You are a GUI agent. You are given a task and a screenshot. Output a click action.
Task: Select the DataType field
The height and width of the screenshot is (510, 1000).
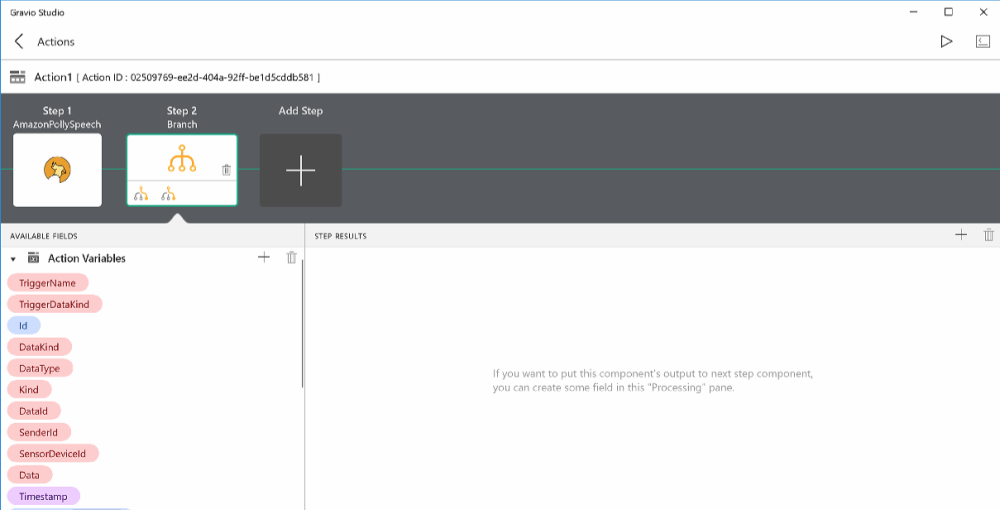[40, 368]
